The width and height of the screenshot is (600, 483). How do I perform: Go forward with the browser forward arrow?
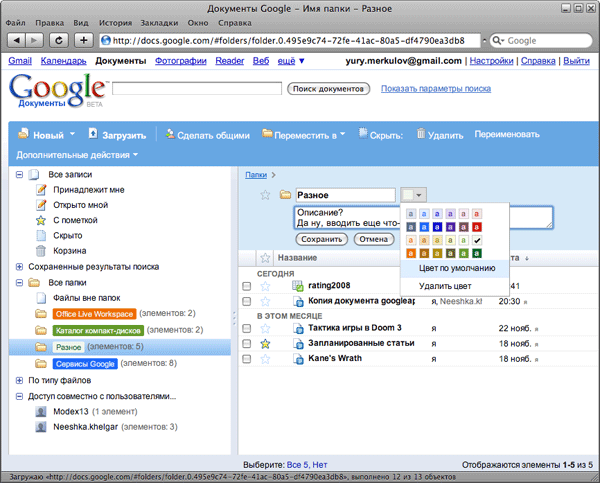point(34,40)
